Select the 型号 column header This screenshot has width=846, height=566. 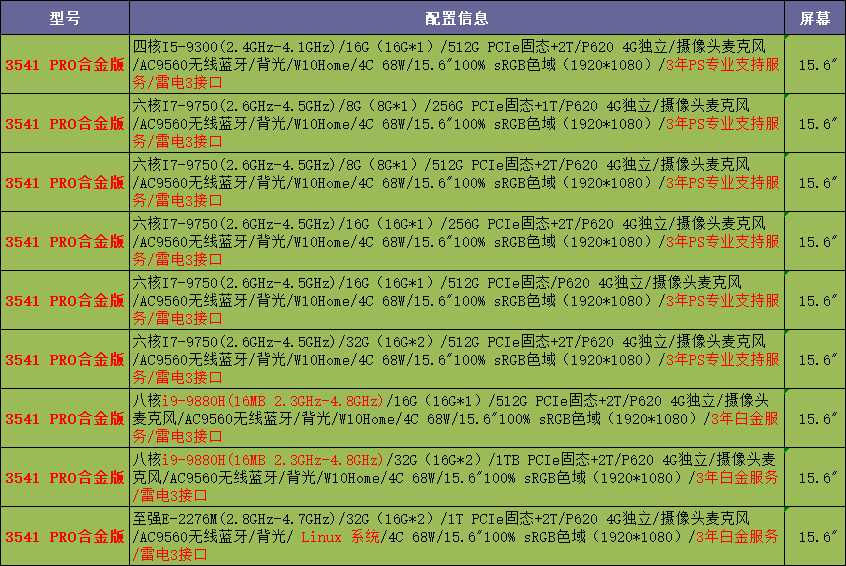coord(65,18)
